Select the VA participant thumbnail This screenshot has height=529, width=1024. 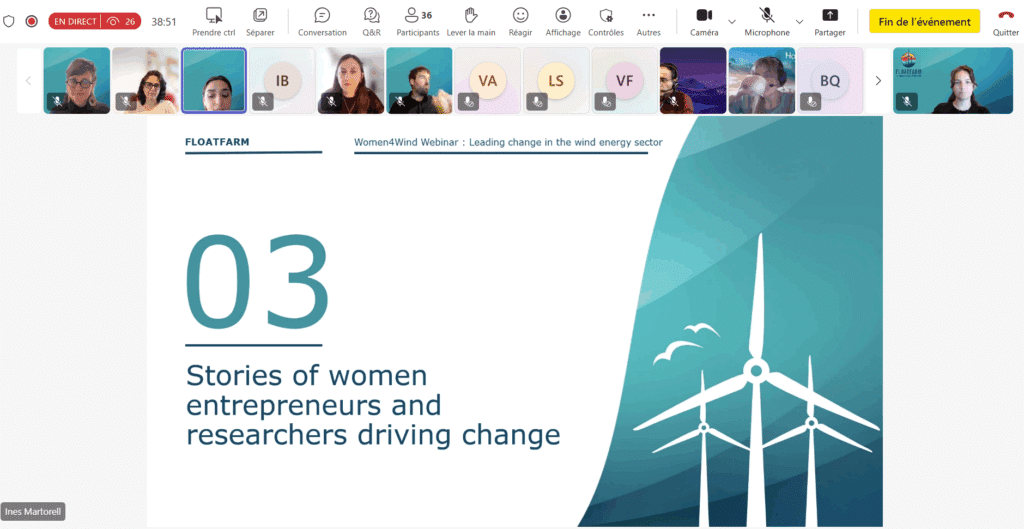coord(487,80)
